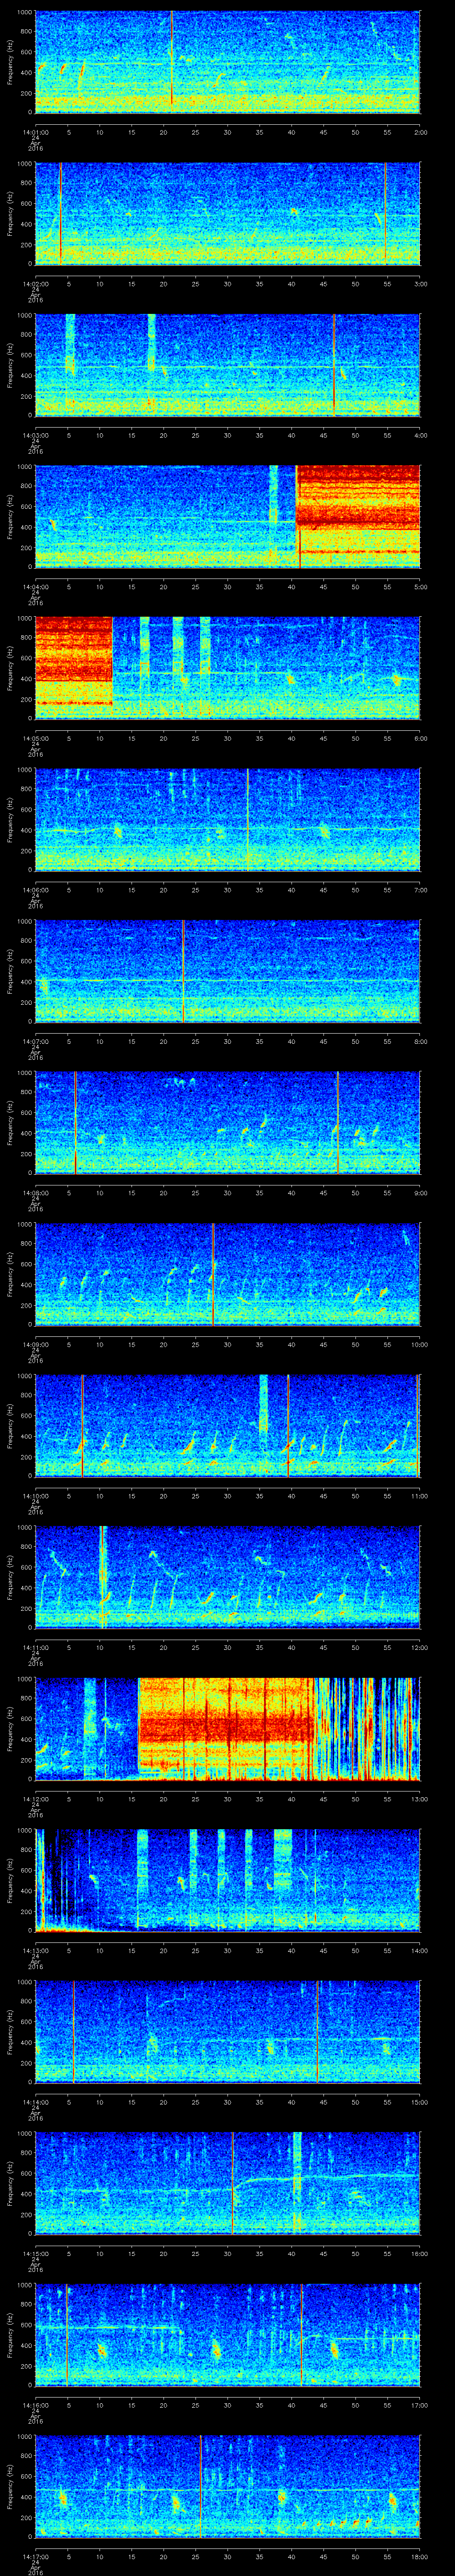The height and width of the screenshot is (2576, 455).
Task: Click the 2:00 end-of-axis label
Action: pos(420,131)
